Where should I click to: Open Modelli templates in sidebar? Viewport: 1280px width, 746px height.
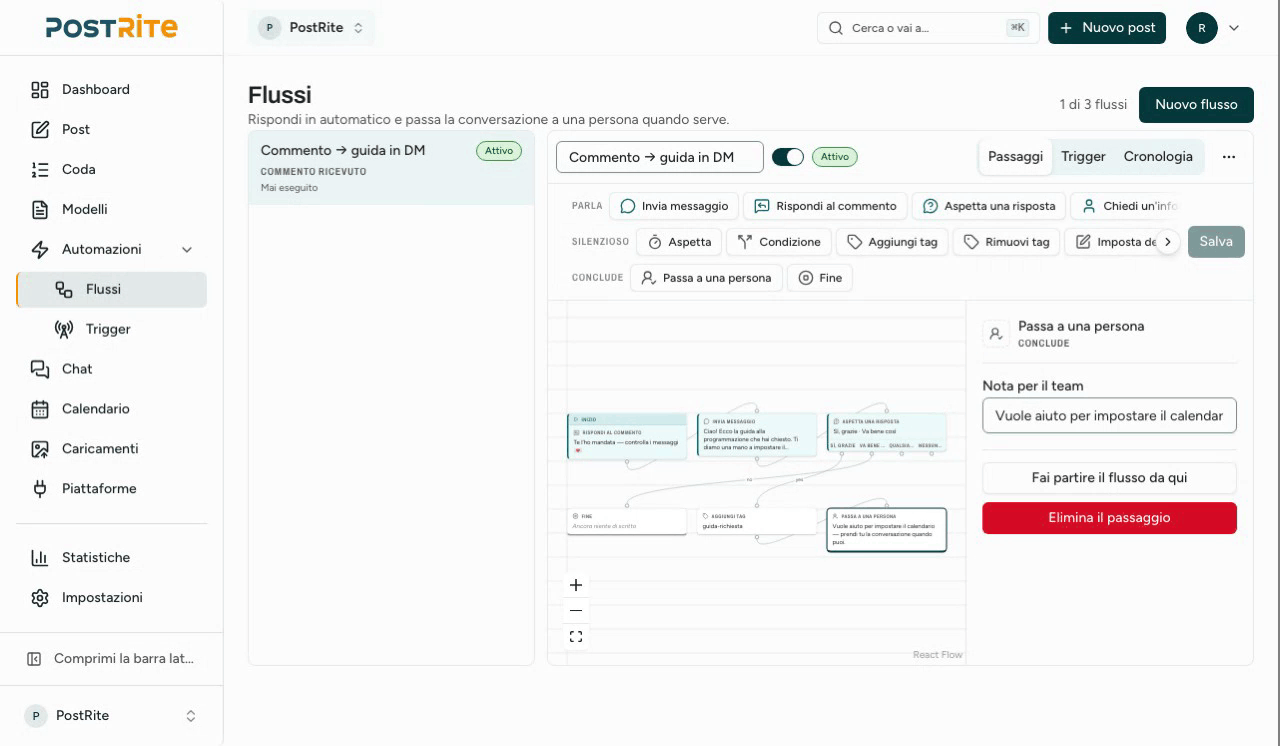point(111,209)
